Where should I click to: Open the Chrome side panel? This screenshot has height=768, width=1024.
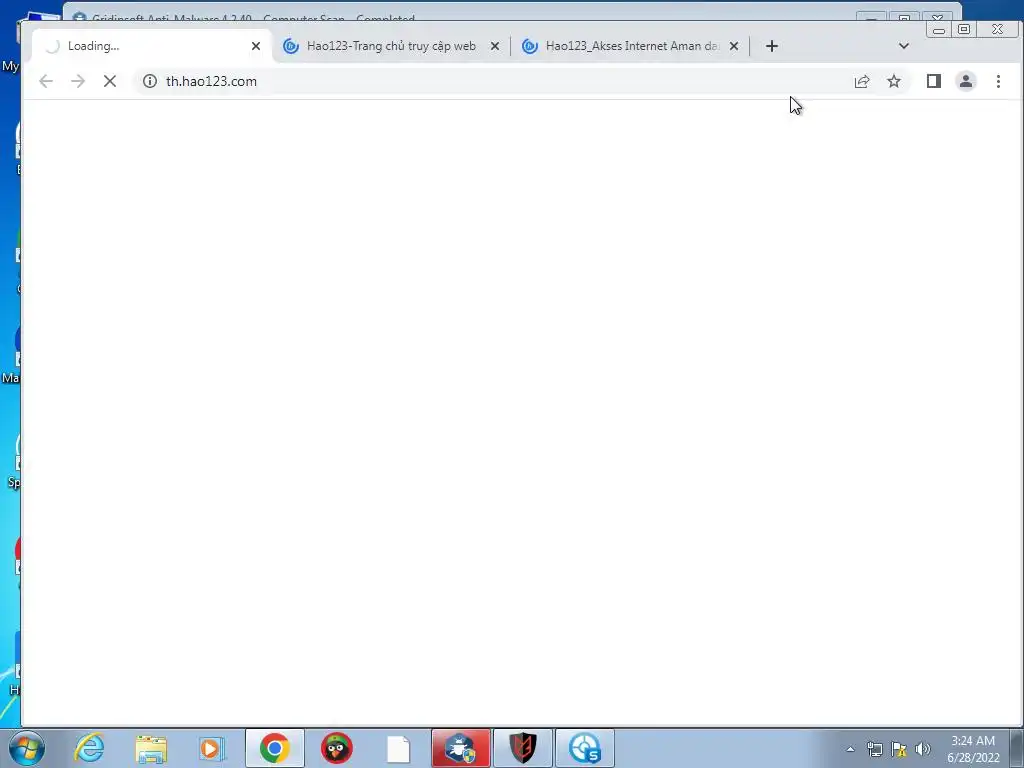(x=934, y=81)
